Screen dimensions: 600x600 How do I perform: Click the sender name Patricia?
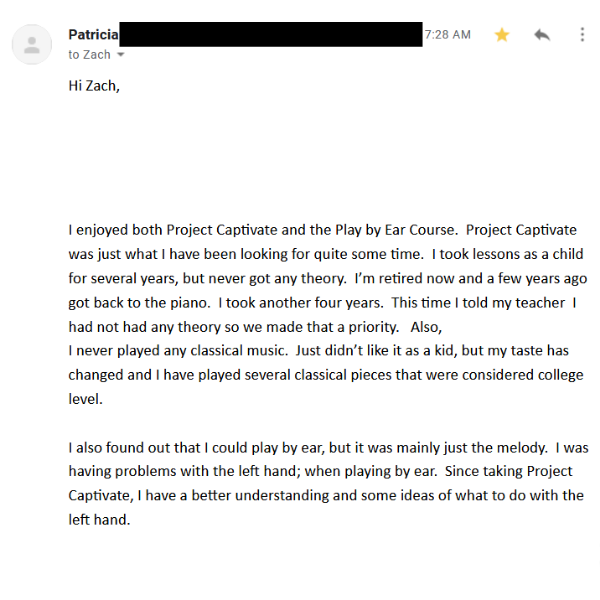(x=93, y=35)
